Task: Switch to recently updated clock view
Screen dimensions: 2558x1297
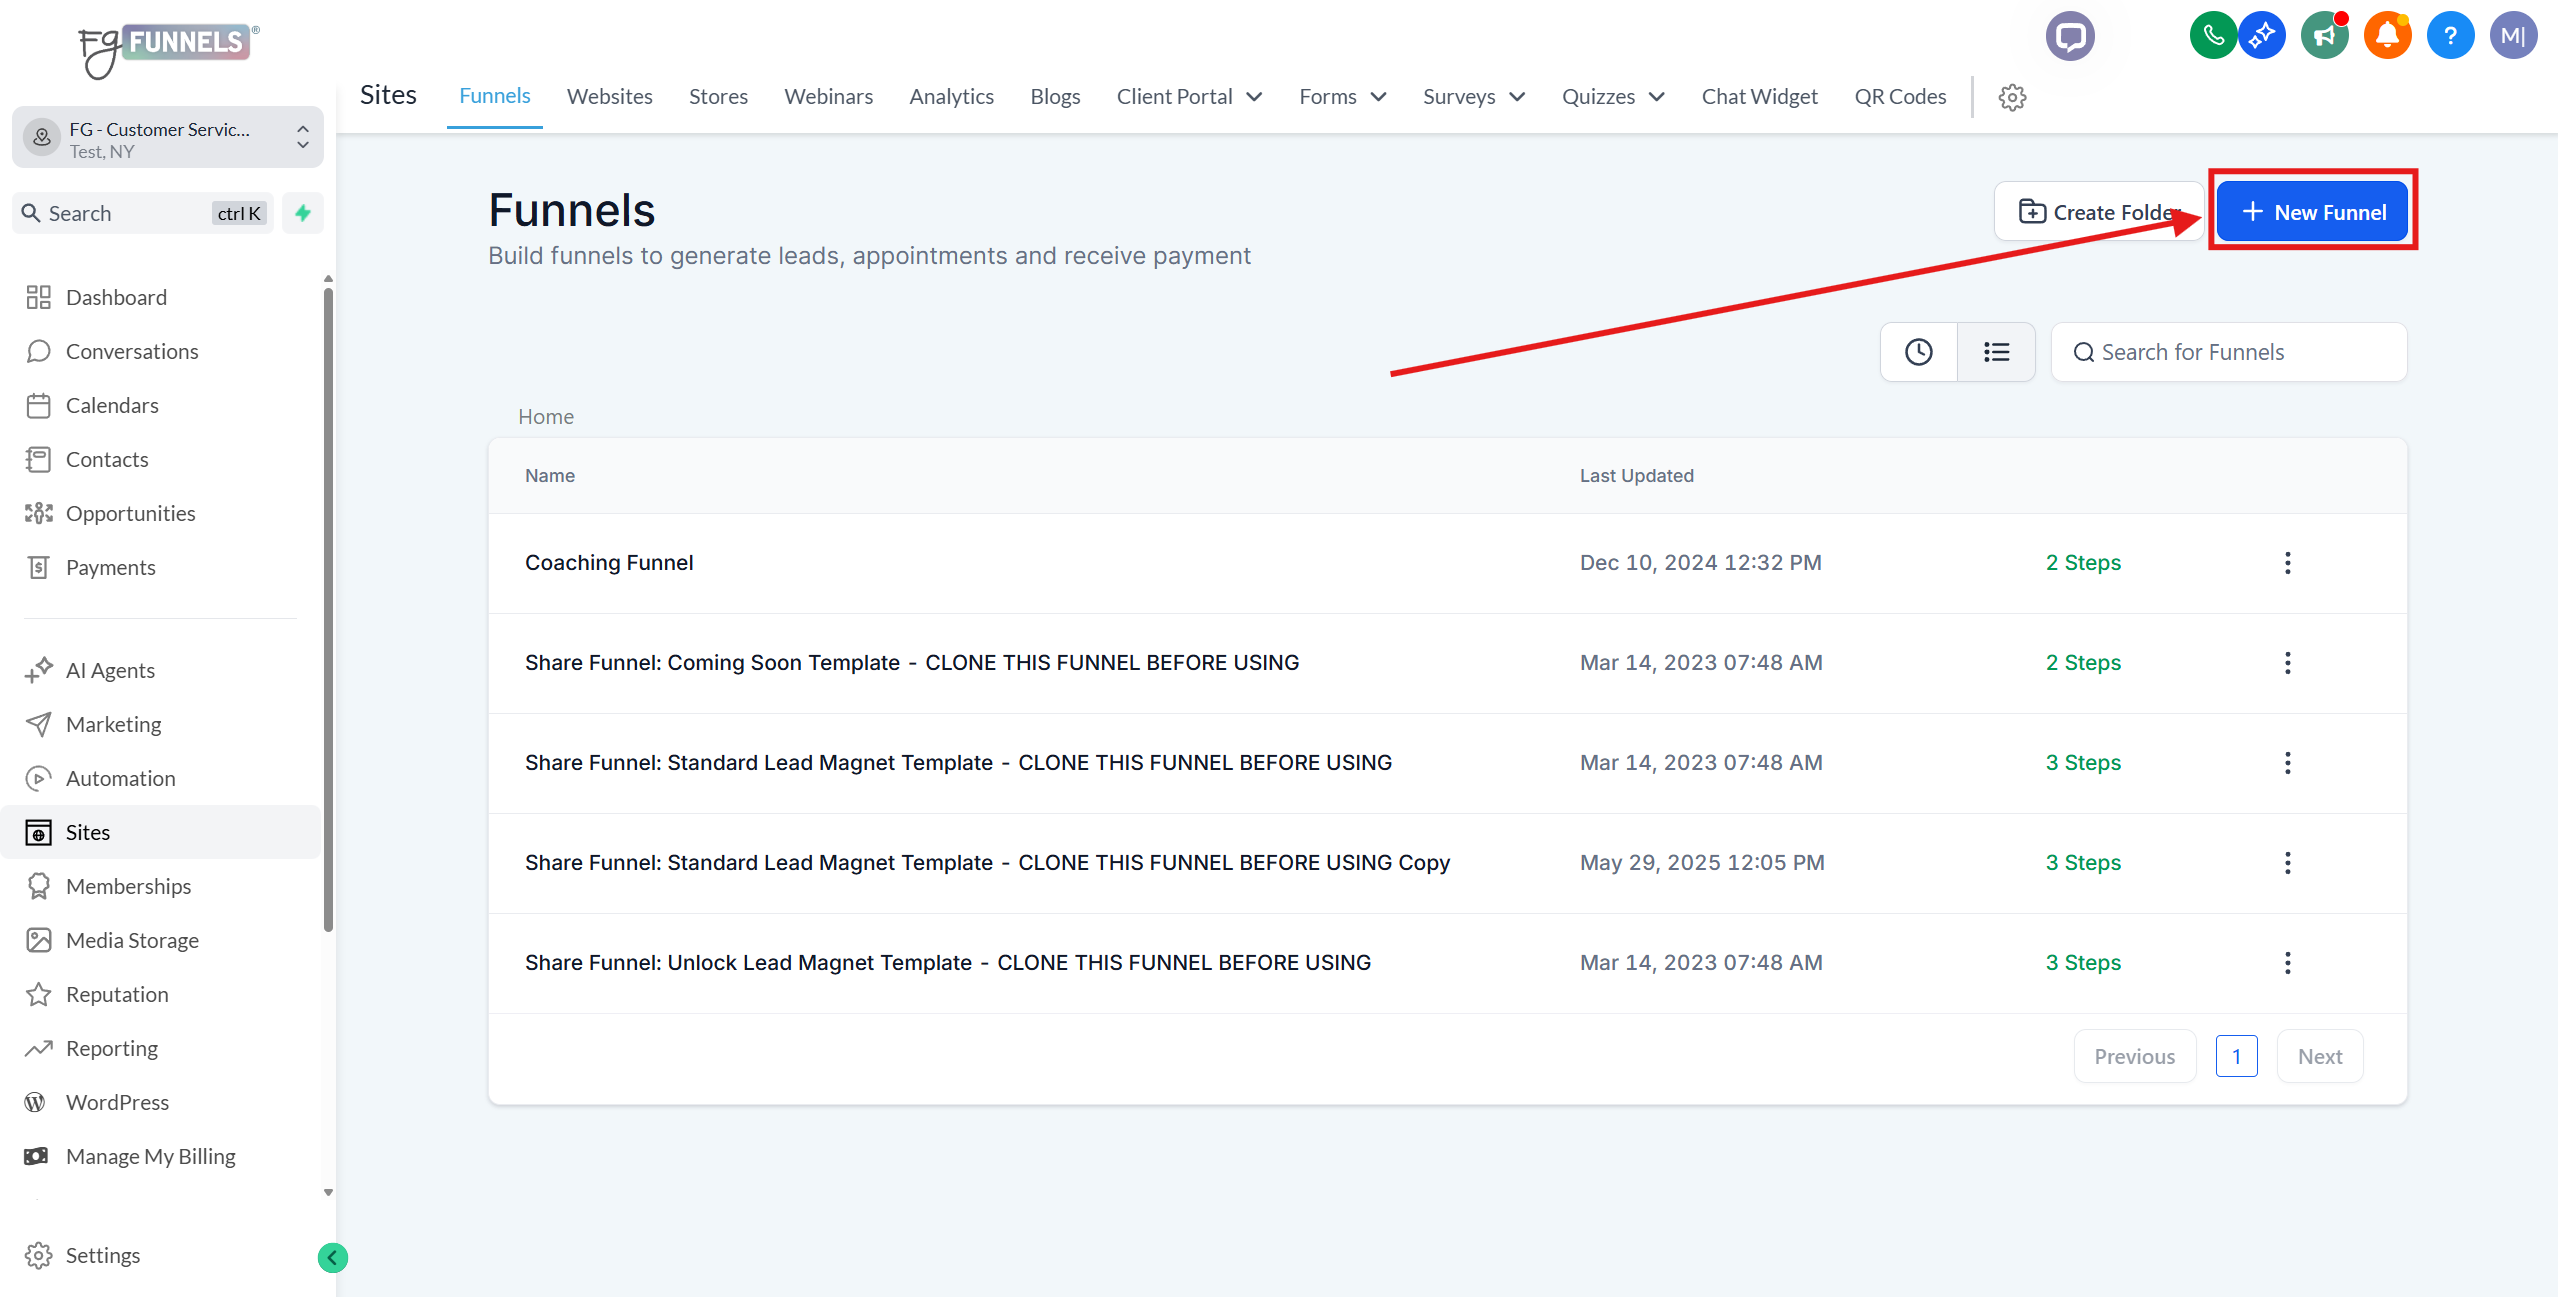Action: pos(1918,352)
